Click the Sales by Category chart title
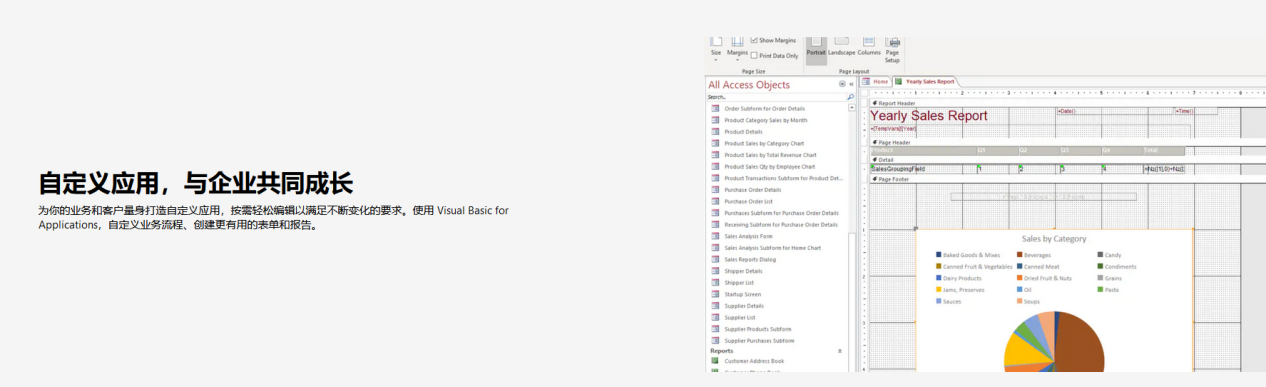Image resolution: width=1266 pixels, height=387 pixels. tap(1054, 239)
